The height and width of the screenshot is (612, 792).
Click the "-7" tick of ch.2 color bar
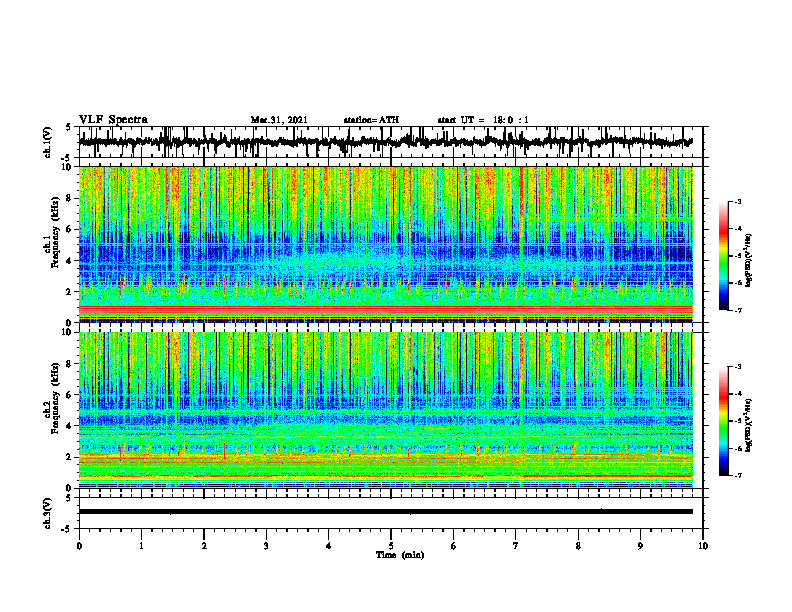coord(737,475)
